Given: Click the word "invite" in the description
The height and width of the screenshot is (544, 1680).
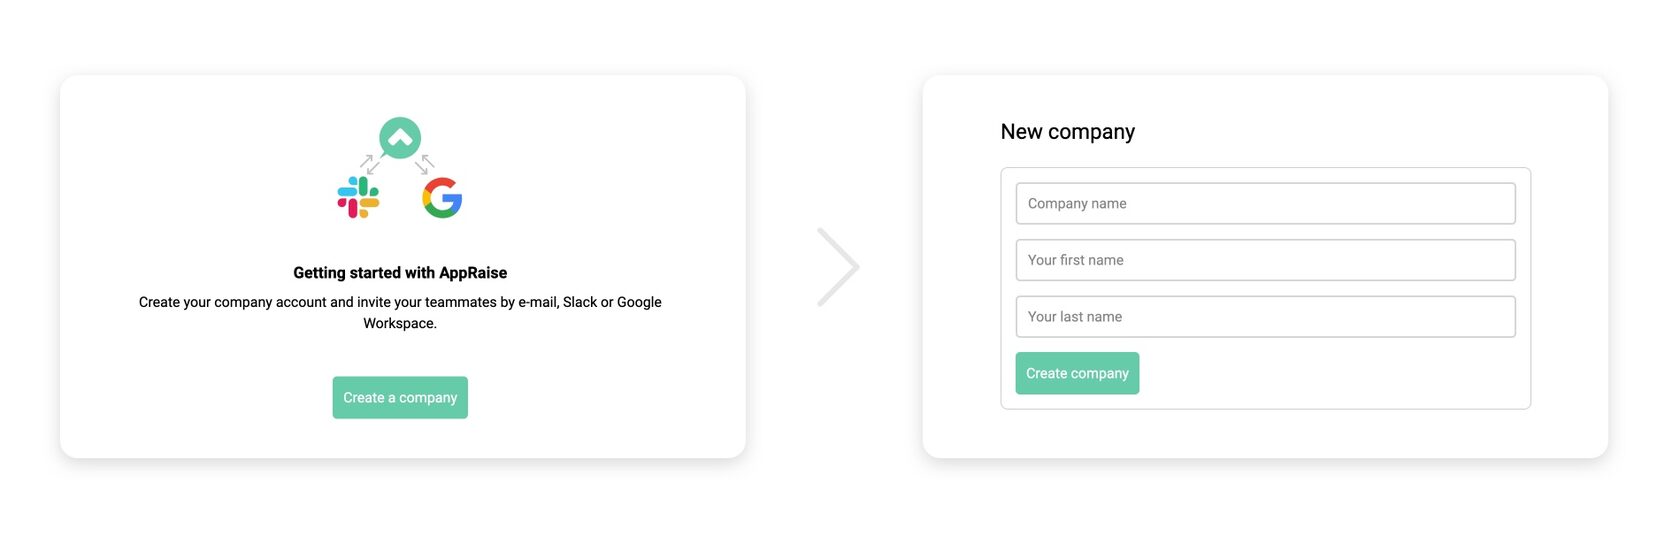Looking at the screenshot, I should 373,302.
